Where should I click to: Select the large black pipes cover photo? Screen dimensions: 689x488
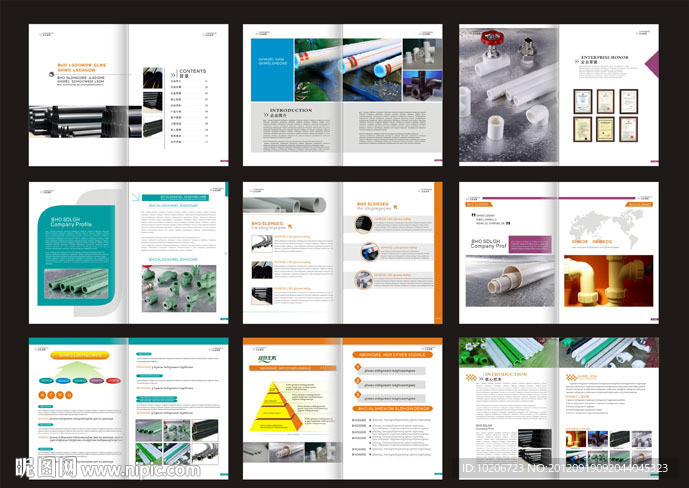[x=85, y=122]
